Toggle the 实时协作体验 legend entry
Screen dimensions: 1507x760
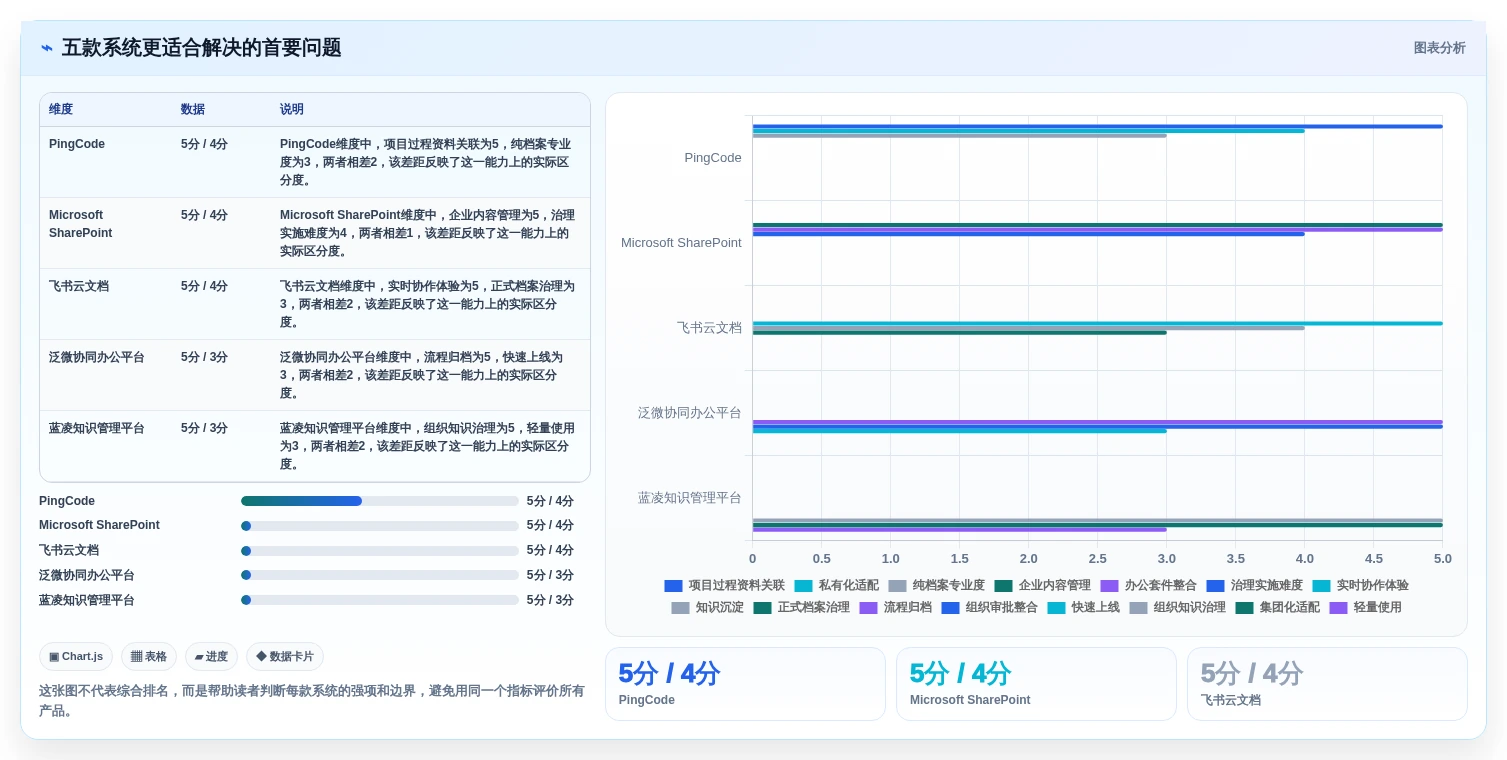(x=1360, y=585)
